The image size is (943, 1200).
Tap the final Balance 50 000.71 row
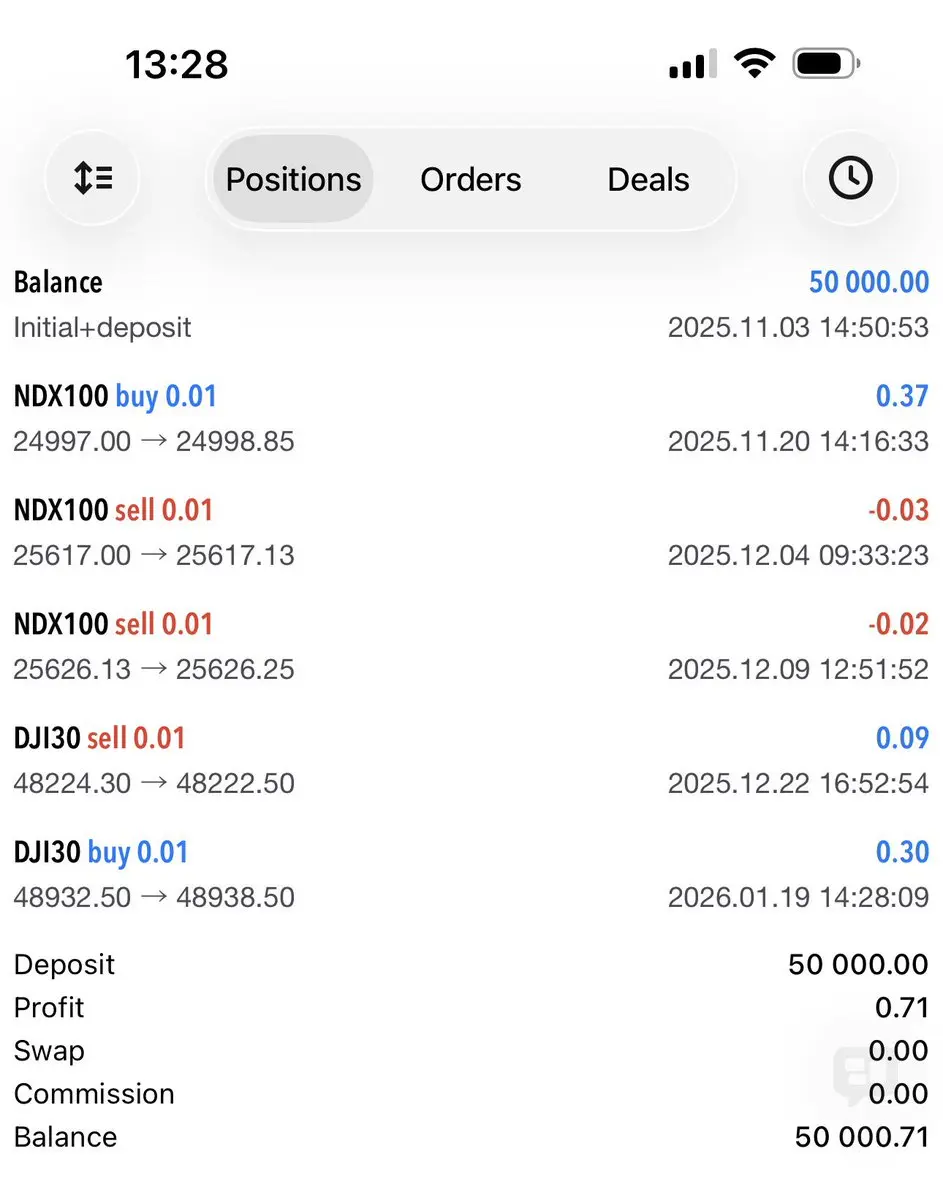coord(470,1137)
